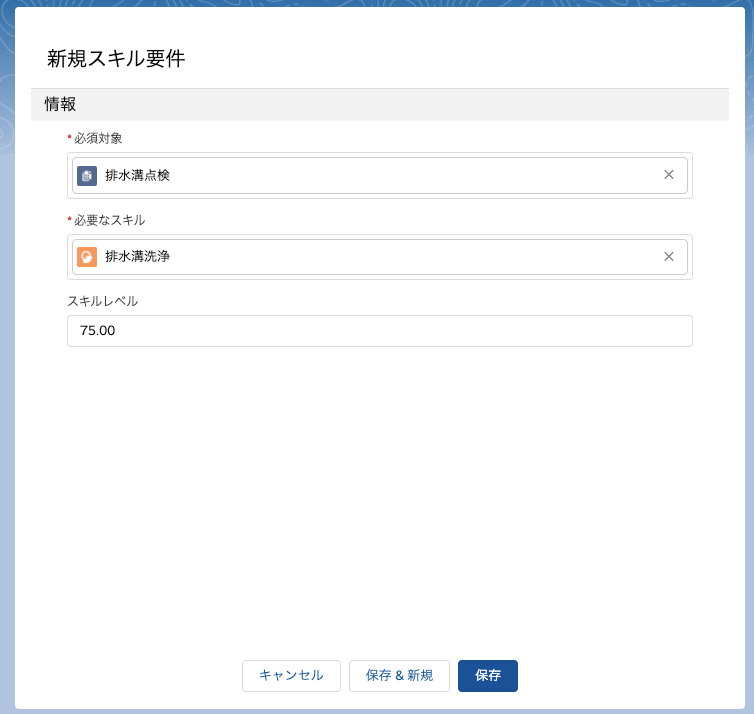Click the orange skill icon beside 排水溝洗浄
Image resolution: width=754 pixels, height=714 pixels.
[87, 257]
